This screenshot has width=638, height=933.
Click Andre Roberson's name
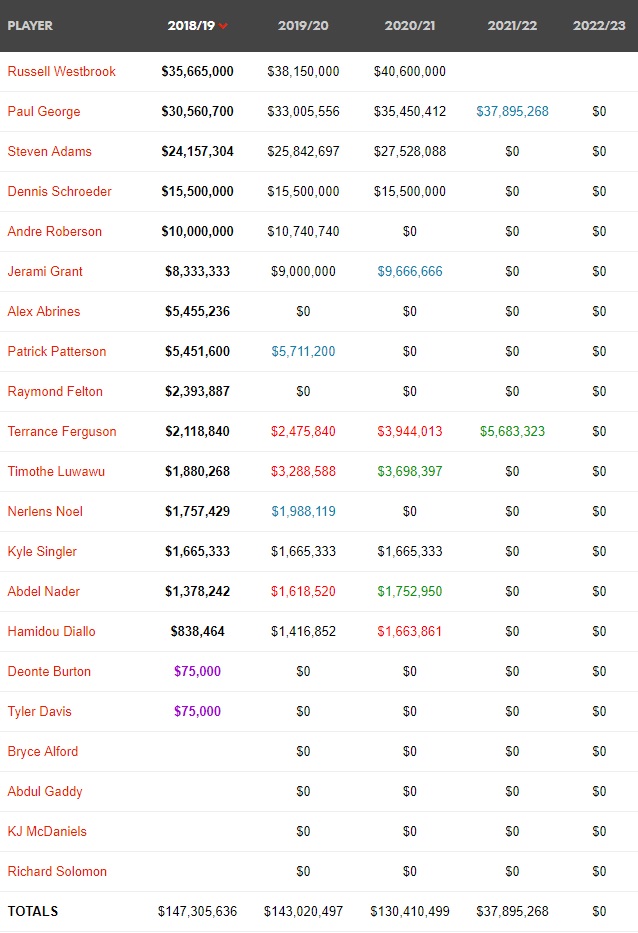tap(54, 232)
